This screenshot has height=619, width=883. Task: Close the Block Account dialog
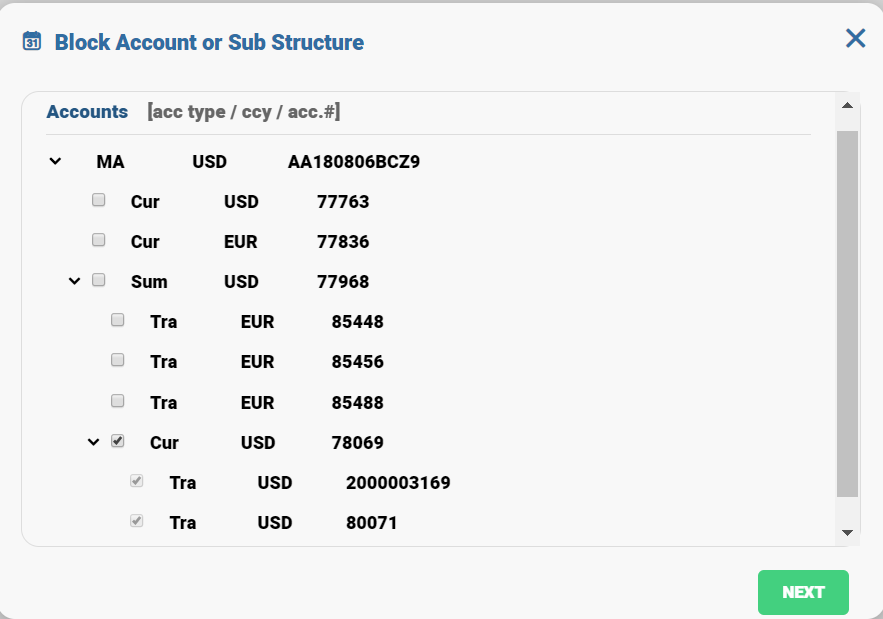(x=855, y=38)
